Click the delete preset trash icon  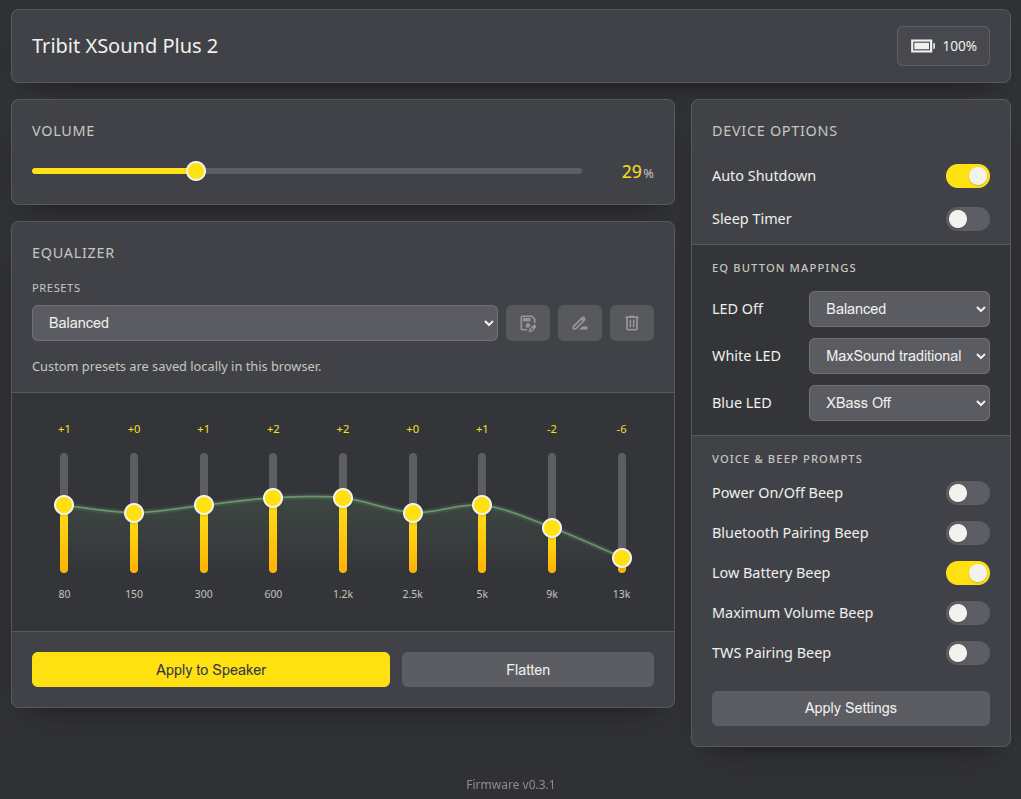click(632, 323)
